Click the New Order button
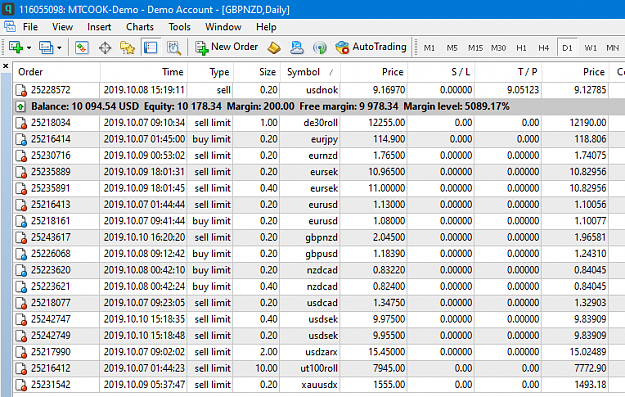Image resolution: width=625 pixels, height=397 pixels. pyautogui.click(x=226, y=47)
